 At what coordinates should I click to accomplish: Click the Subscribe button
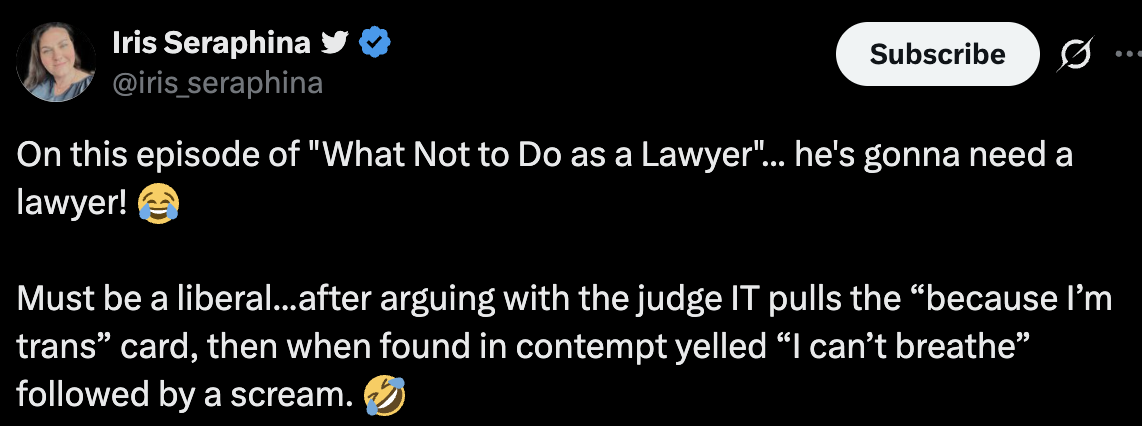coord(937,54)
